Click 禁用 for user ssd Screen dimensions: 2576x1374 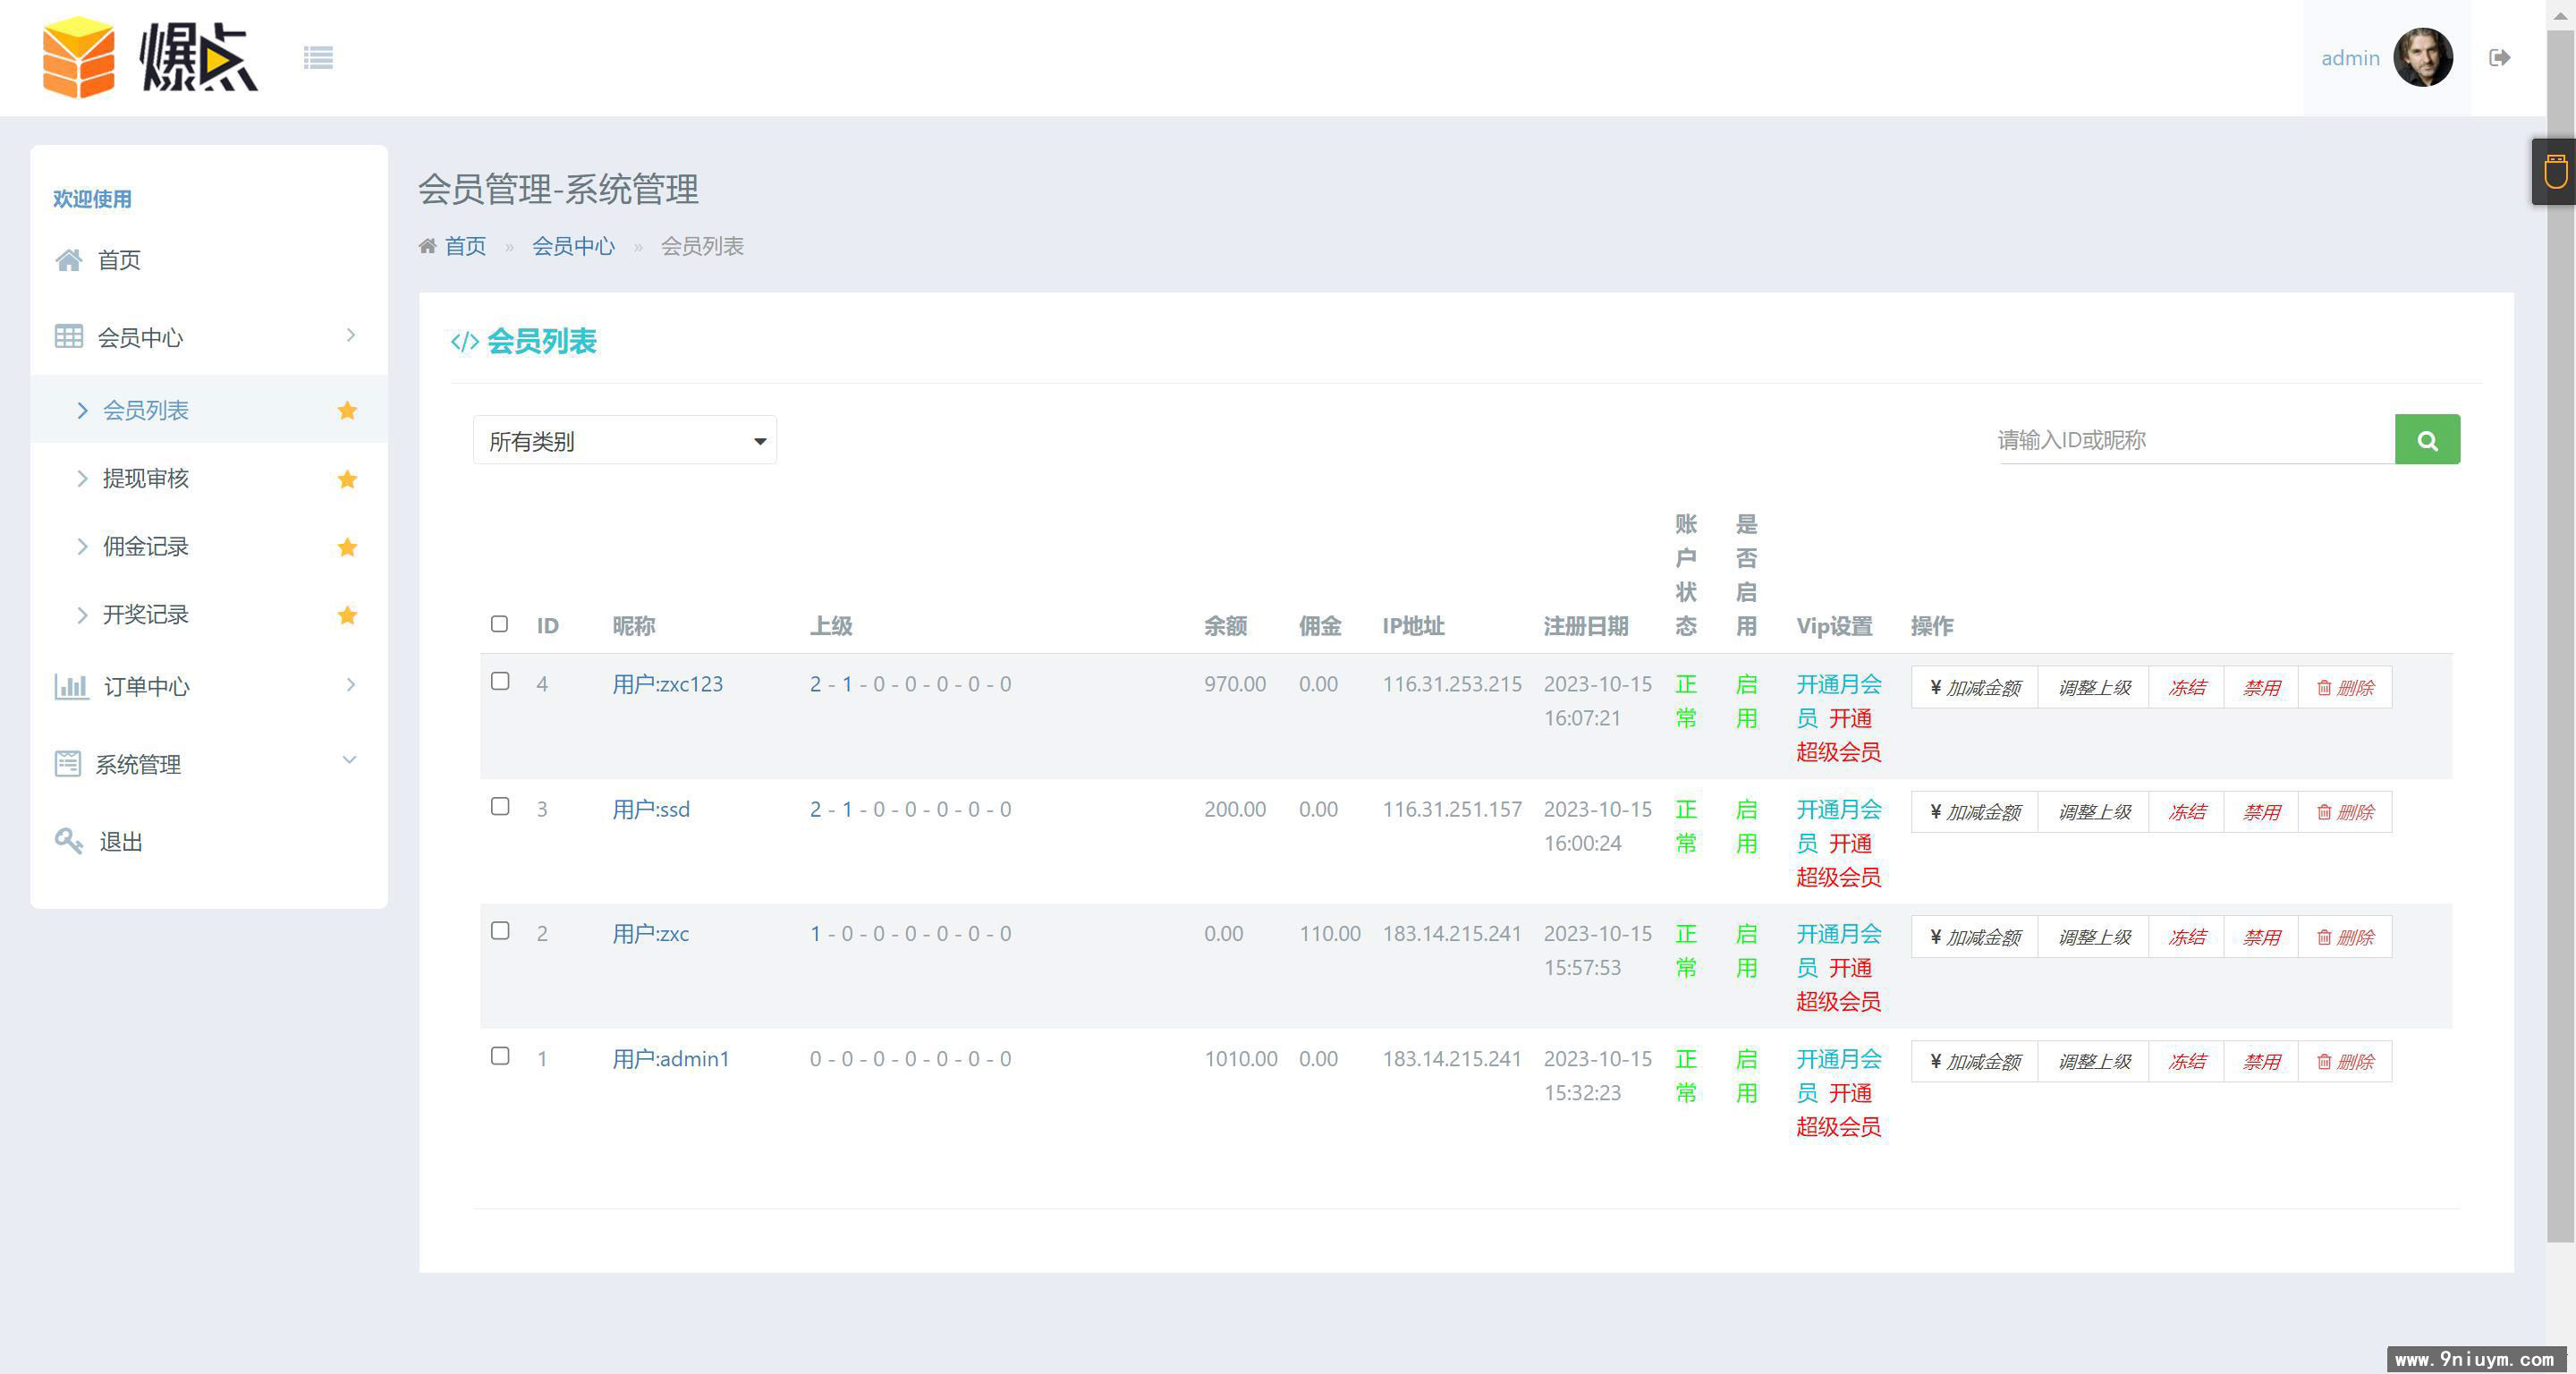pyautogui.click(x=2261, y=812)
